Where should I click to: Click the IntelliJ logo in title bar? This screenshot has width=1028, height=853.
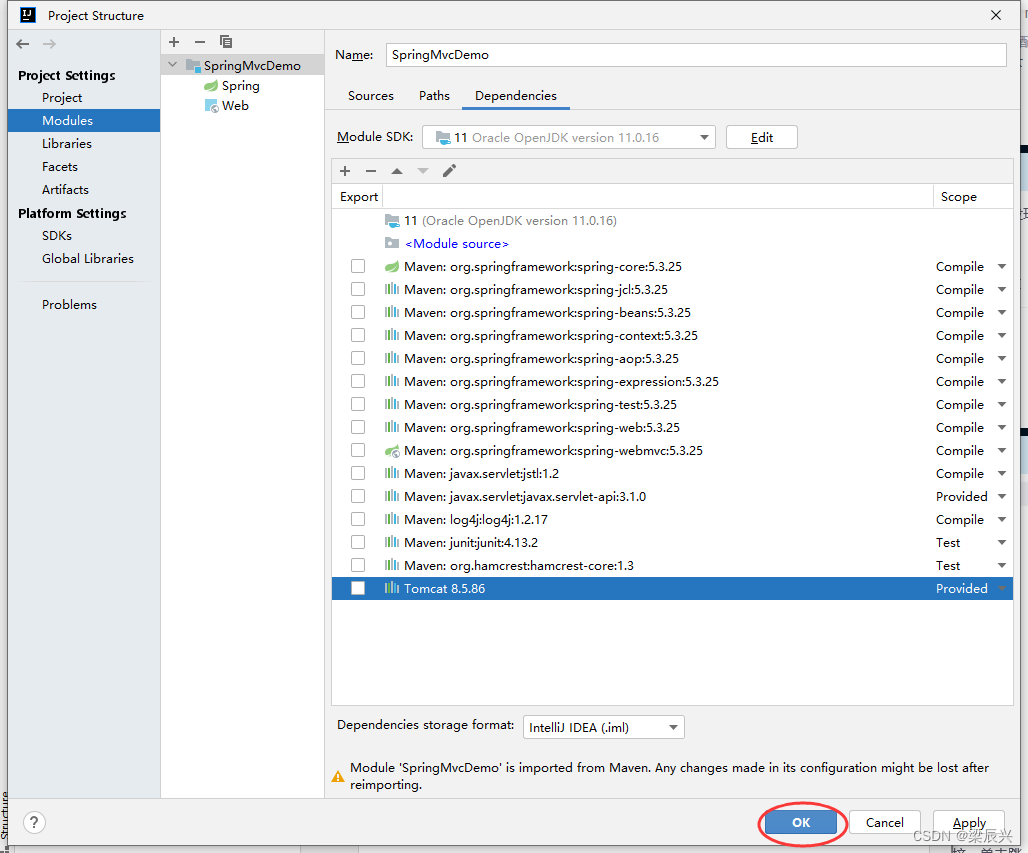(x=28, y=14)
